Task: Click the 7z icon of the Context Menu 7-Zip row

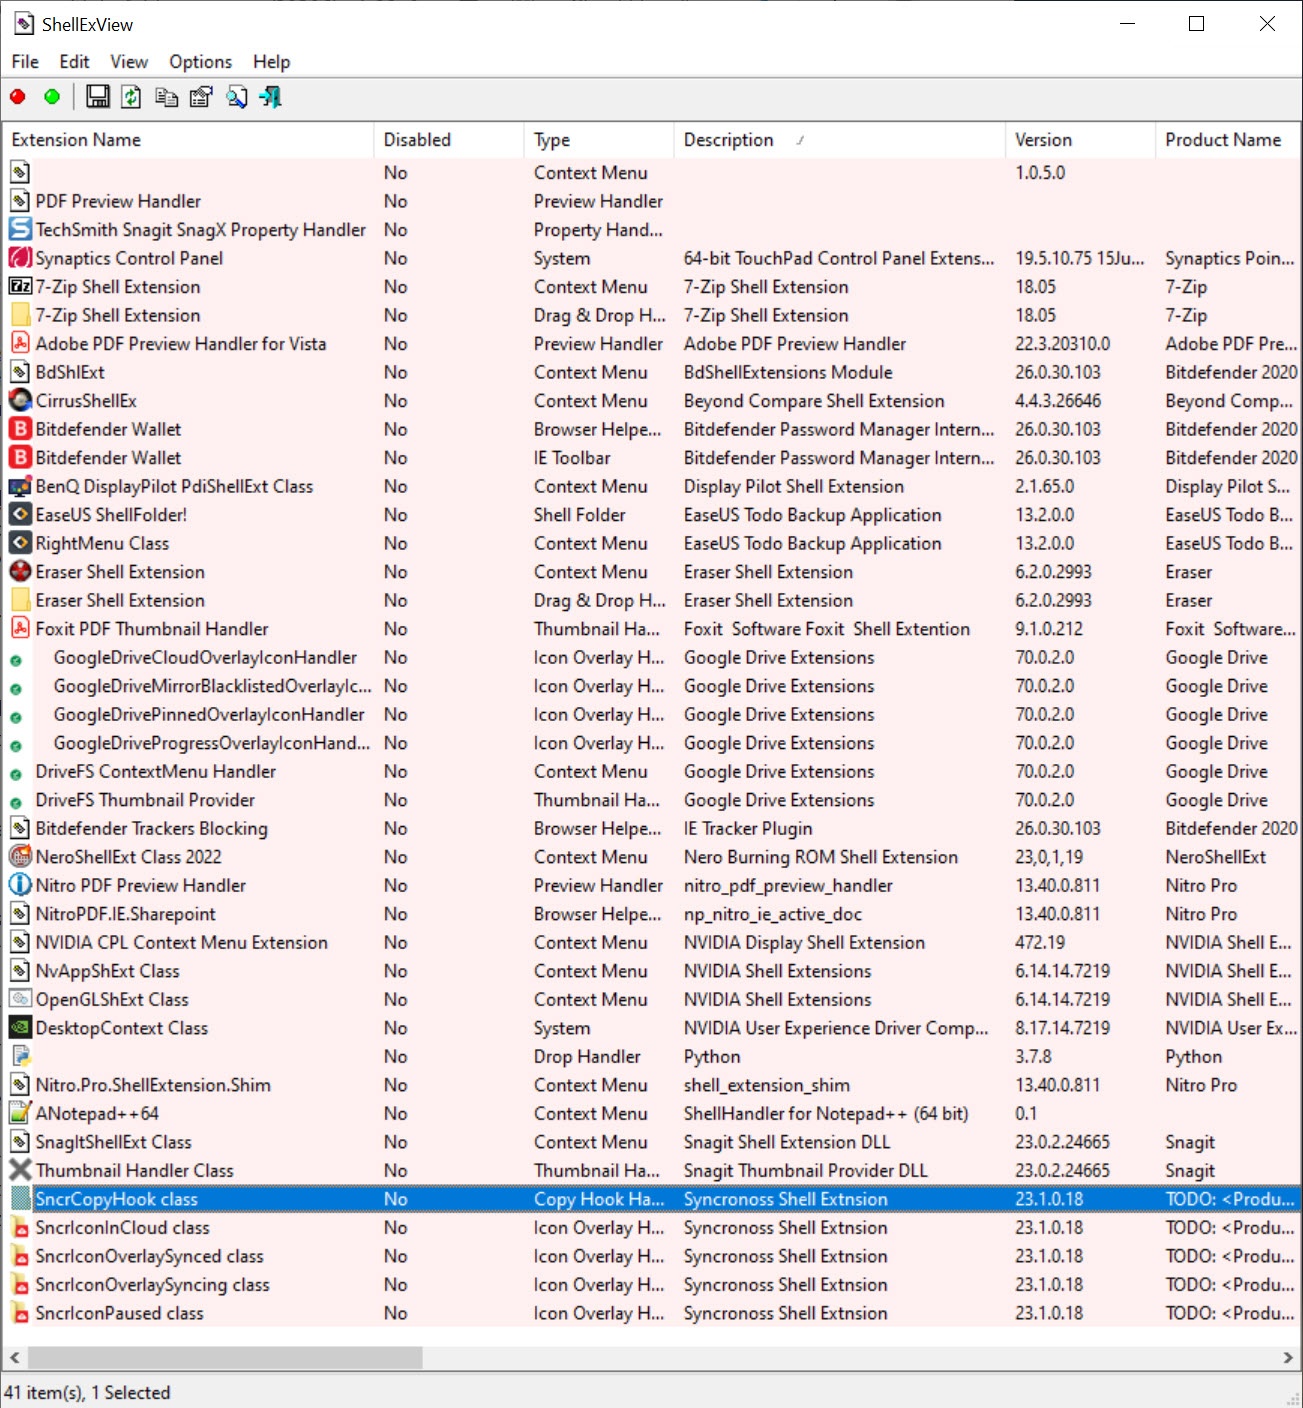Action: pyautogui.click(x=20, y=286)
